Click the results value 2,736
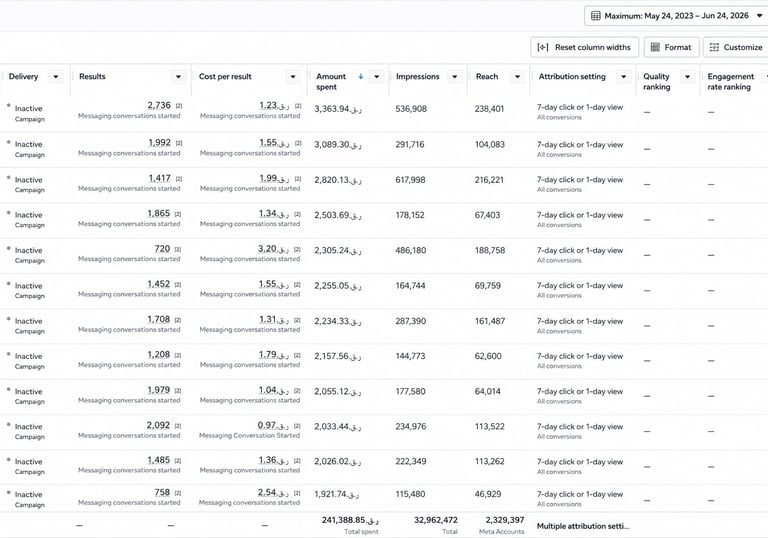Image resolution: width=768 pixels, height=538 pixels. [159, 105]
